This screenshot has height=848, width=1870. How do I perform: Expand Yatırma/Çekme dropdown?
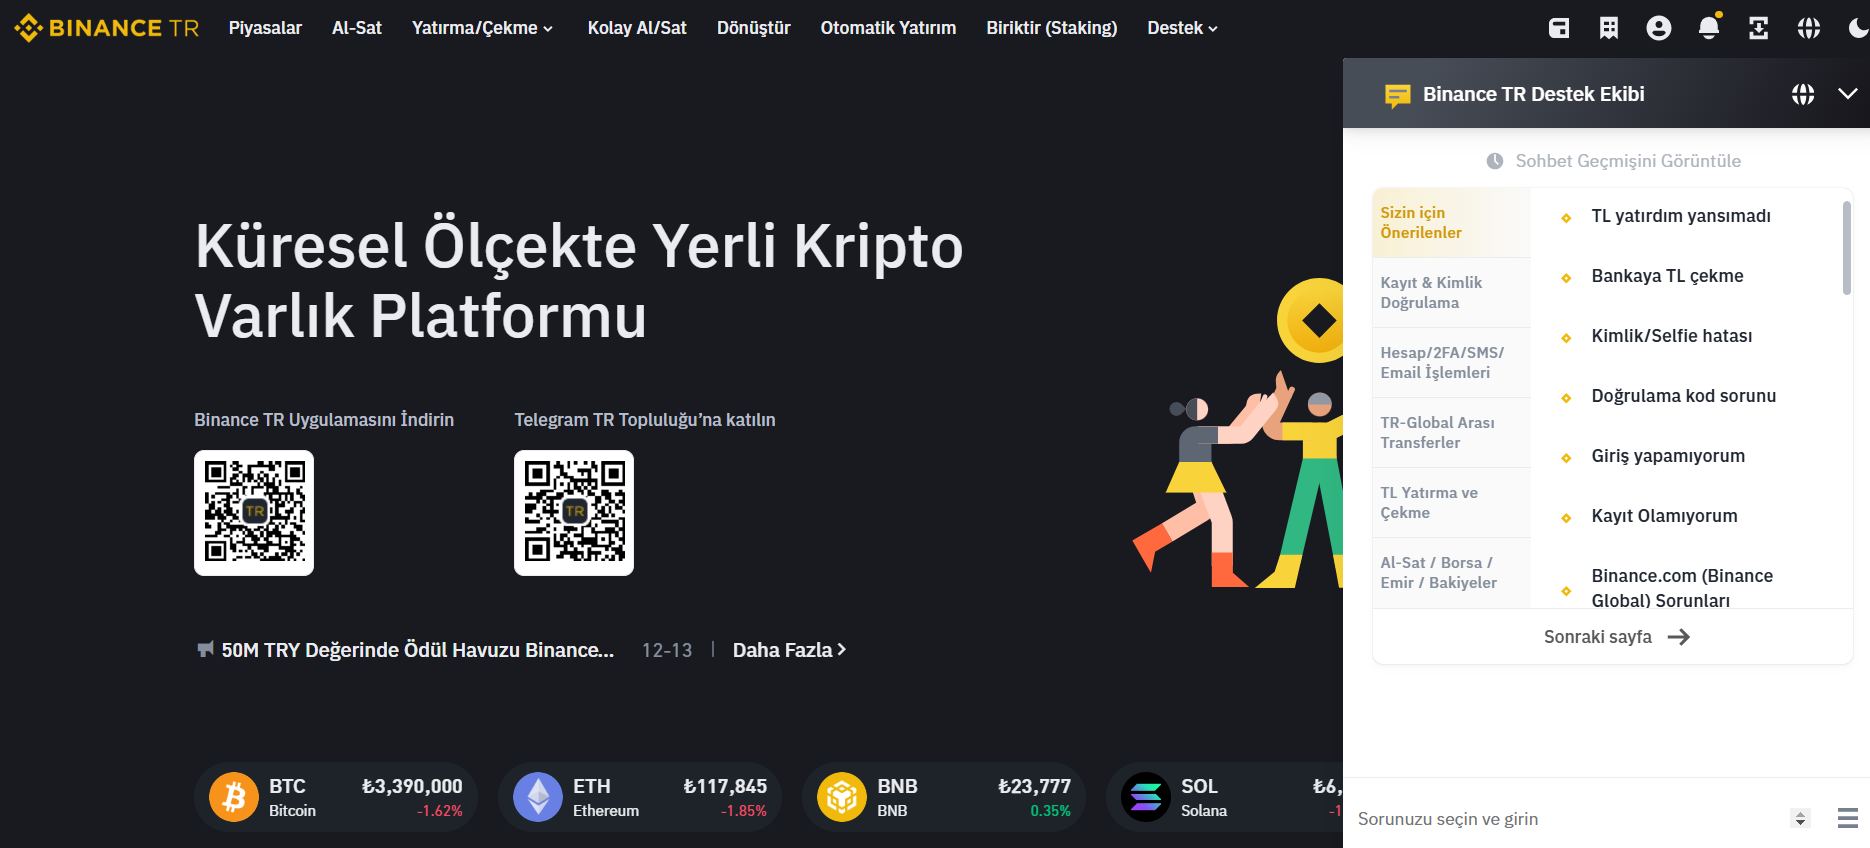[x=482, y=28]
